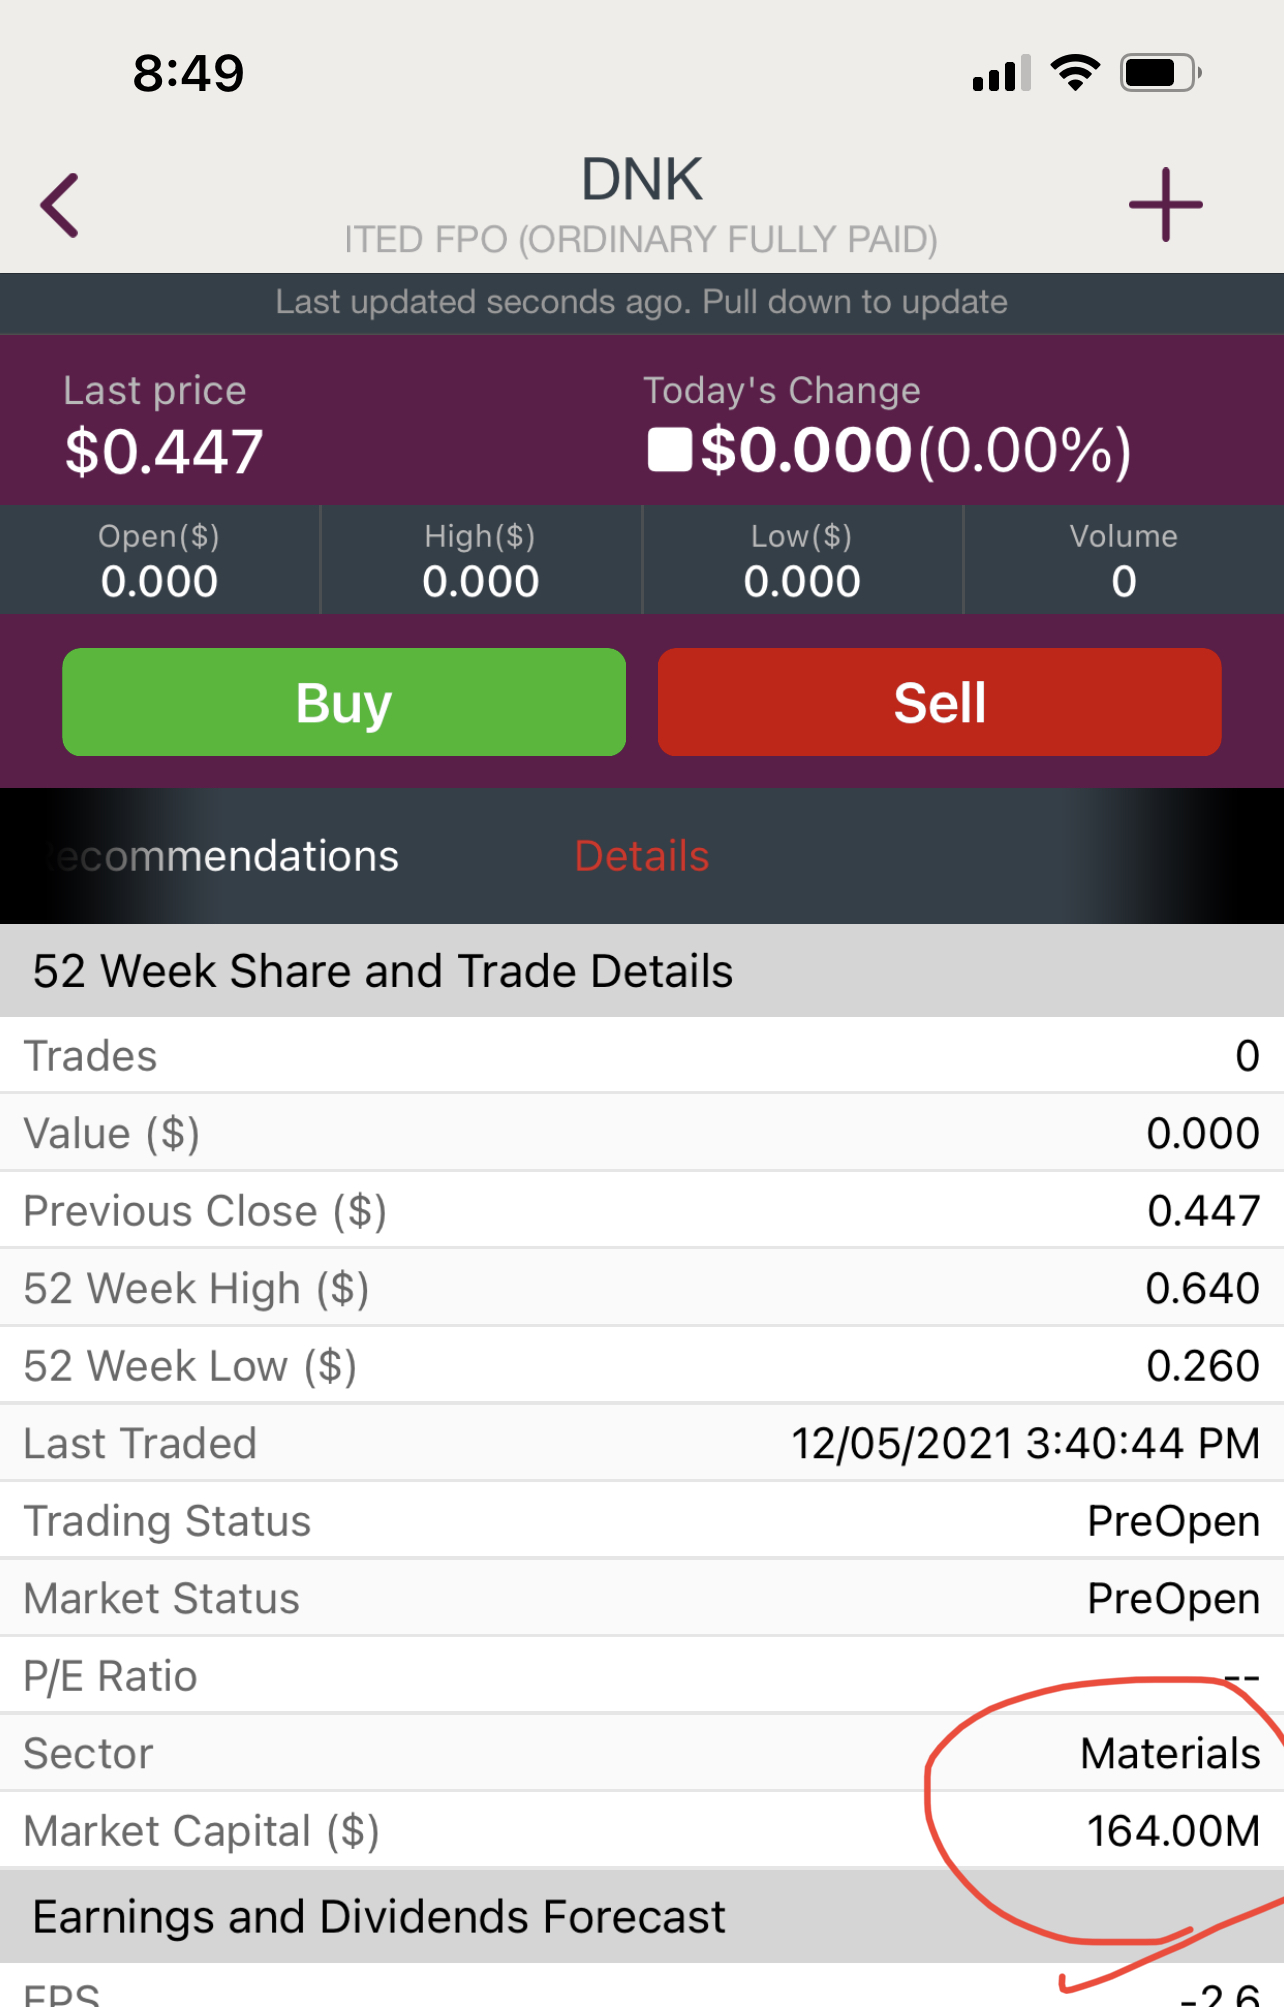Image resolution: width=1284 pixels, height=2007 pixels.
Task: Switch to the Recommendations tab
Action: click(222, 856)
